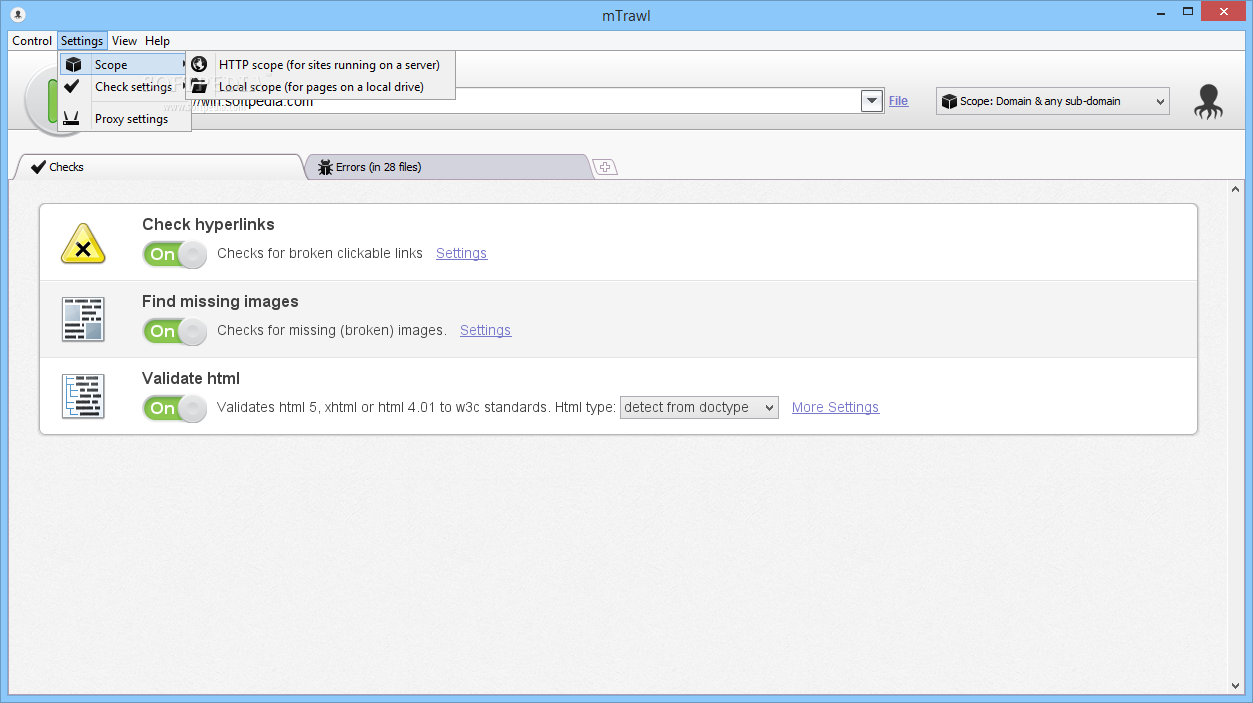
Task: Open More Settings link for Validate html
Action: click(x=835, y=407)
